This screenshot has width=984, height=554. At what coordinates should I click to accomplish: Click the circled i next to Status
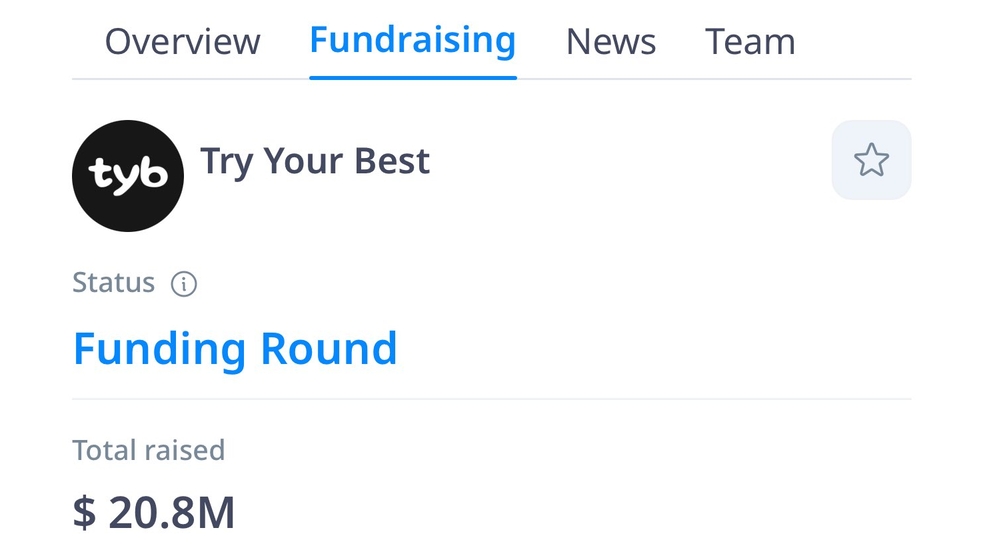[x=184, y=284]
